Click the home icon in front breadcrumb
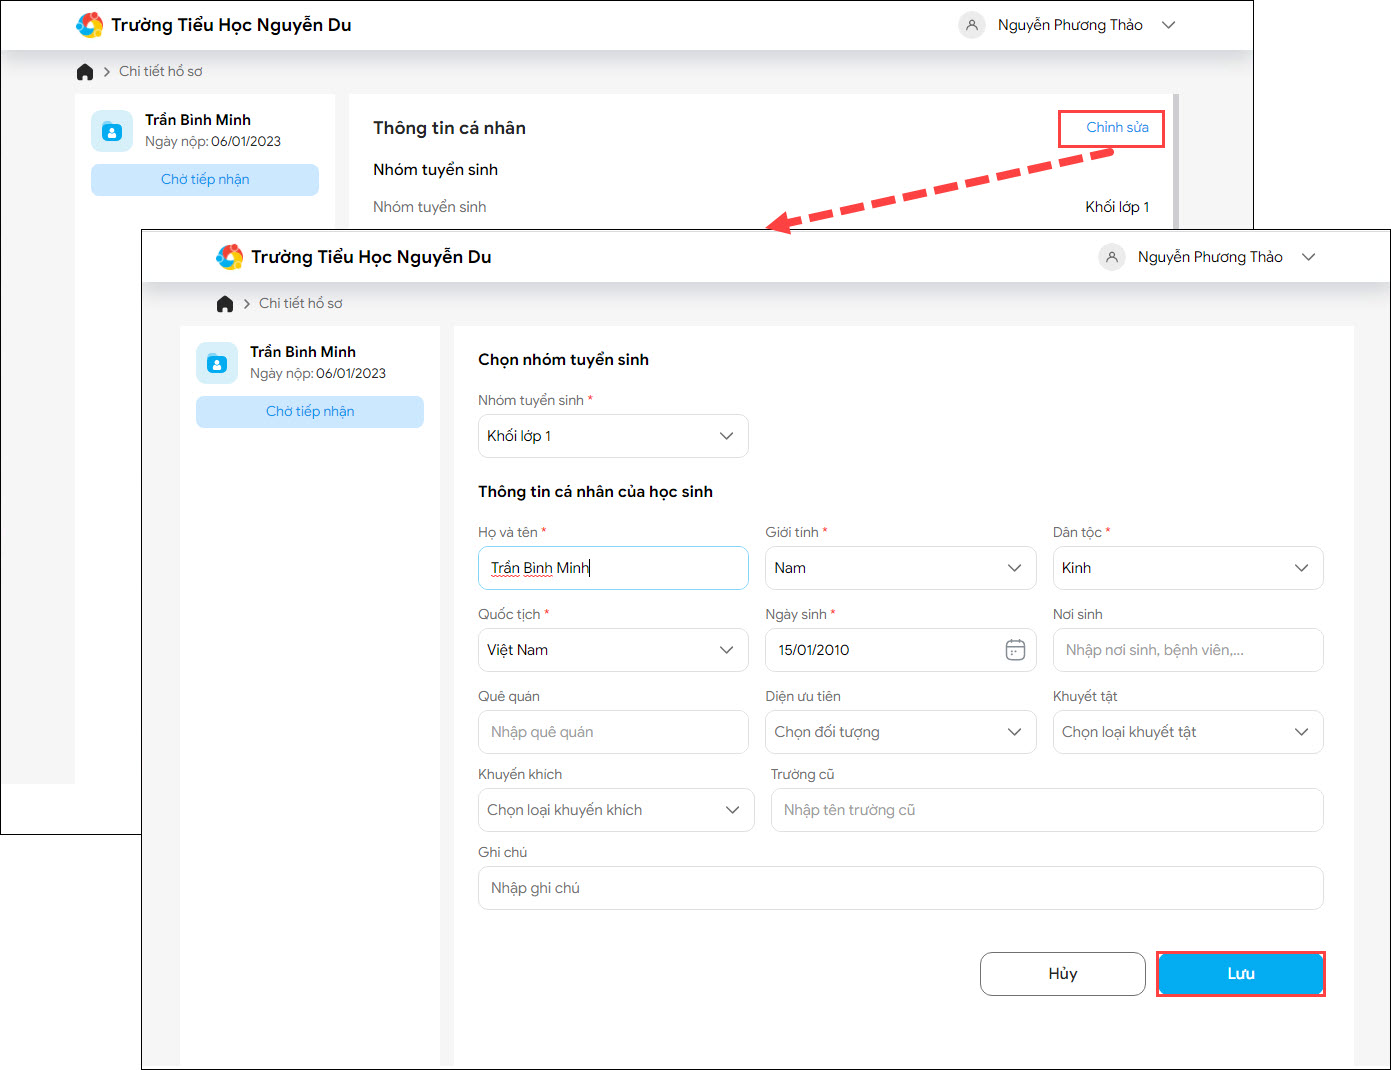The width and height of the screenshot is (1391, 1070). pyautogui.click(x=225, y=304)
